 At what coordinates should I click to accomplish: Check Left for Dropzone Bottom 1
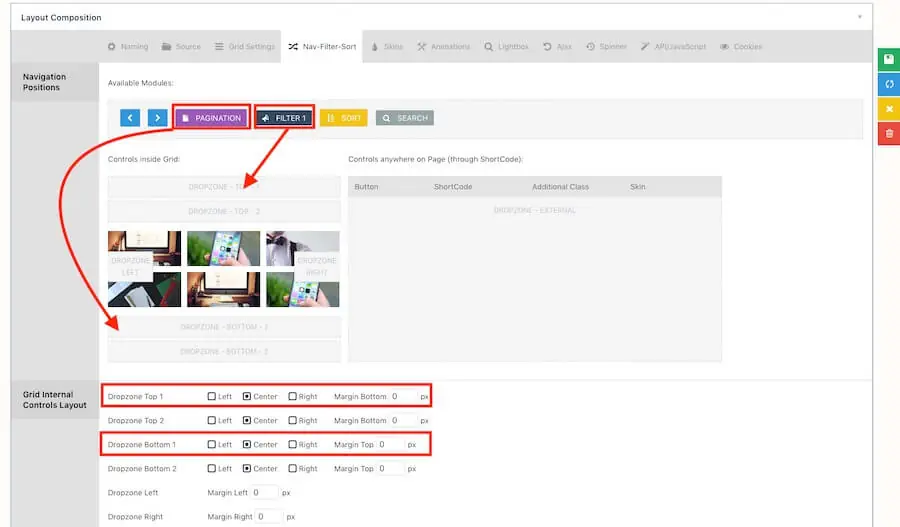click(x=212, y=444)
